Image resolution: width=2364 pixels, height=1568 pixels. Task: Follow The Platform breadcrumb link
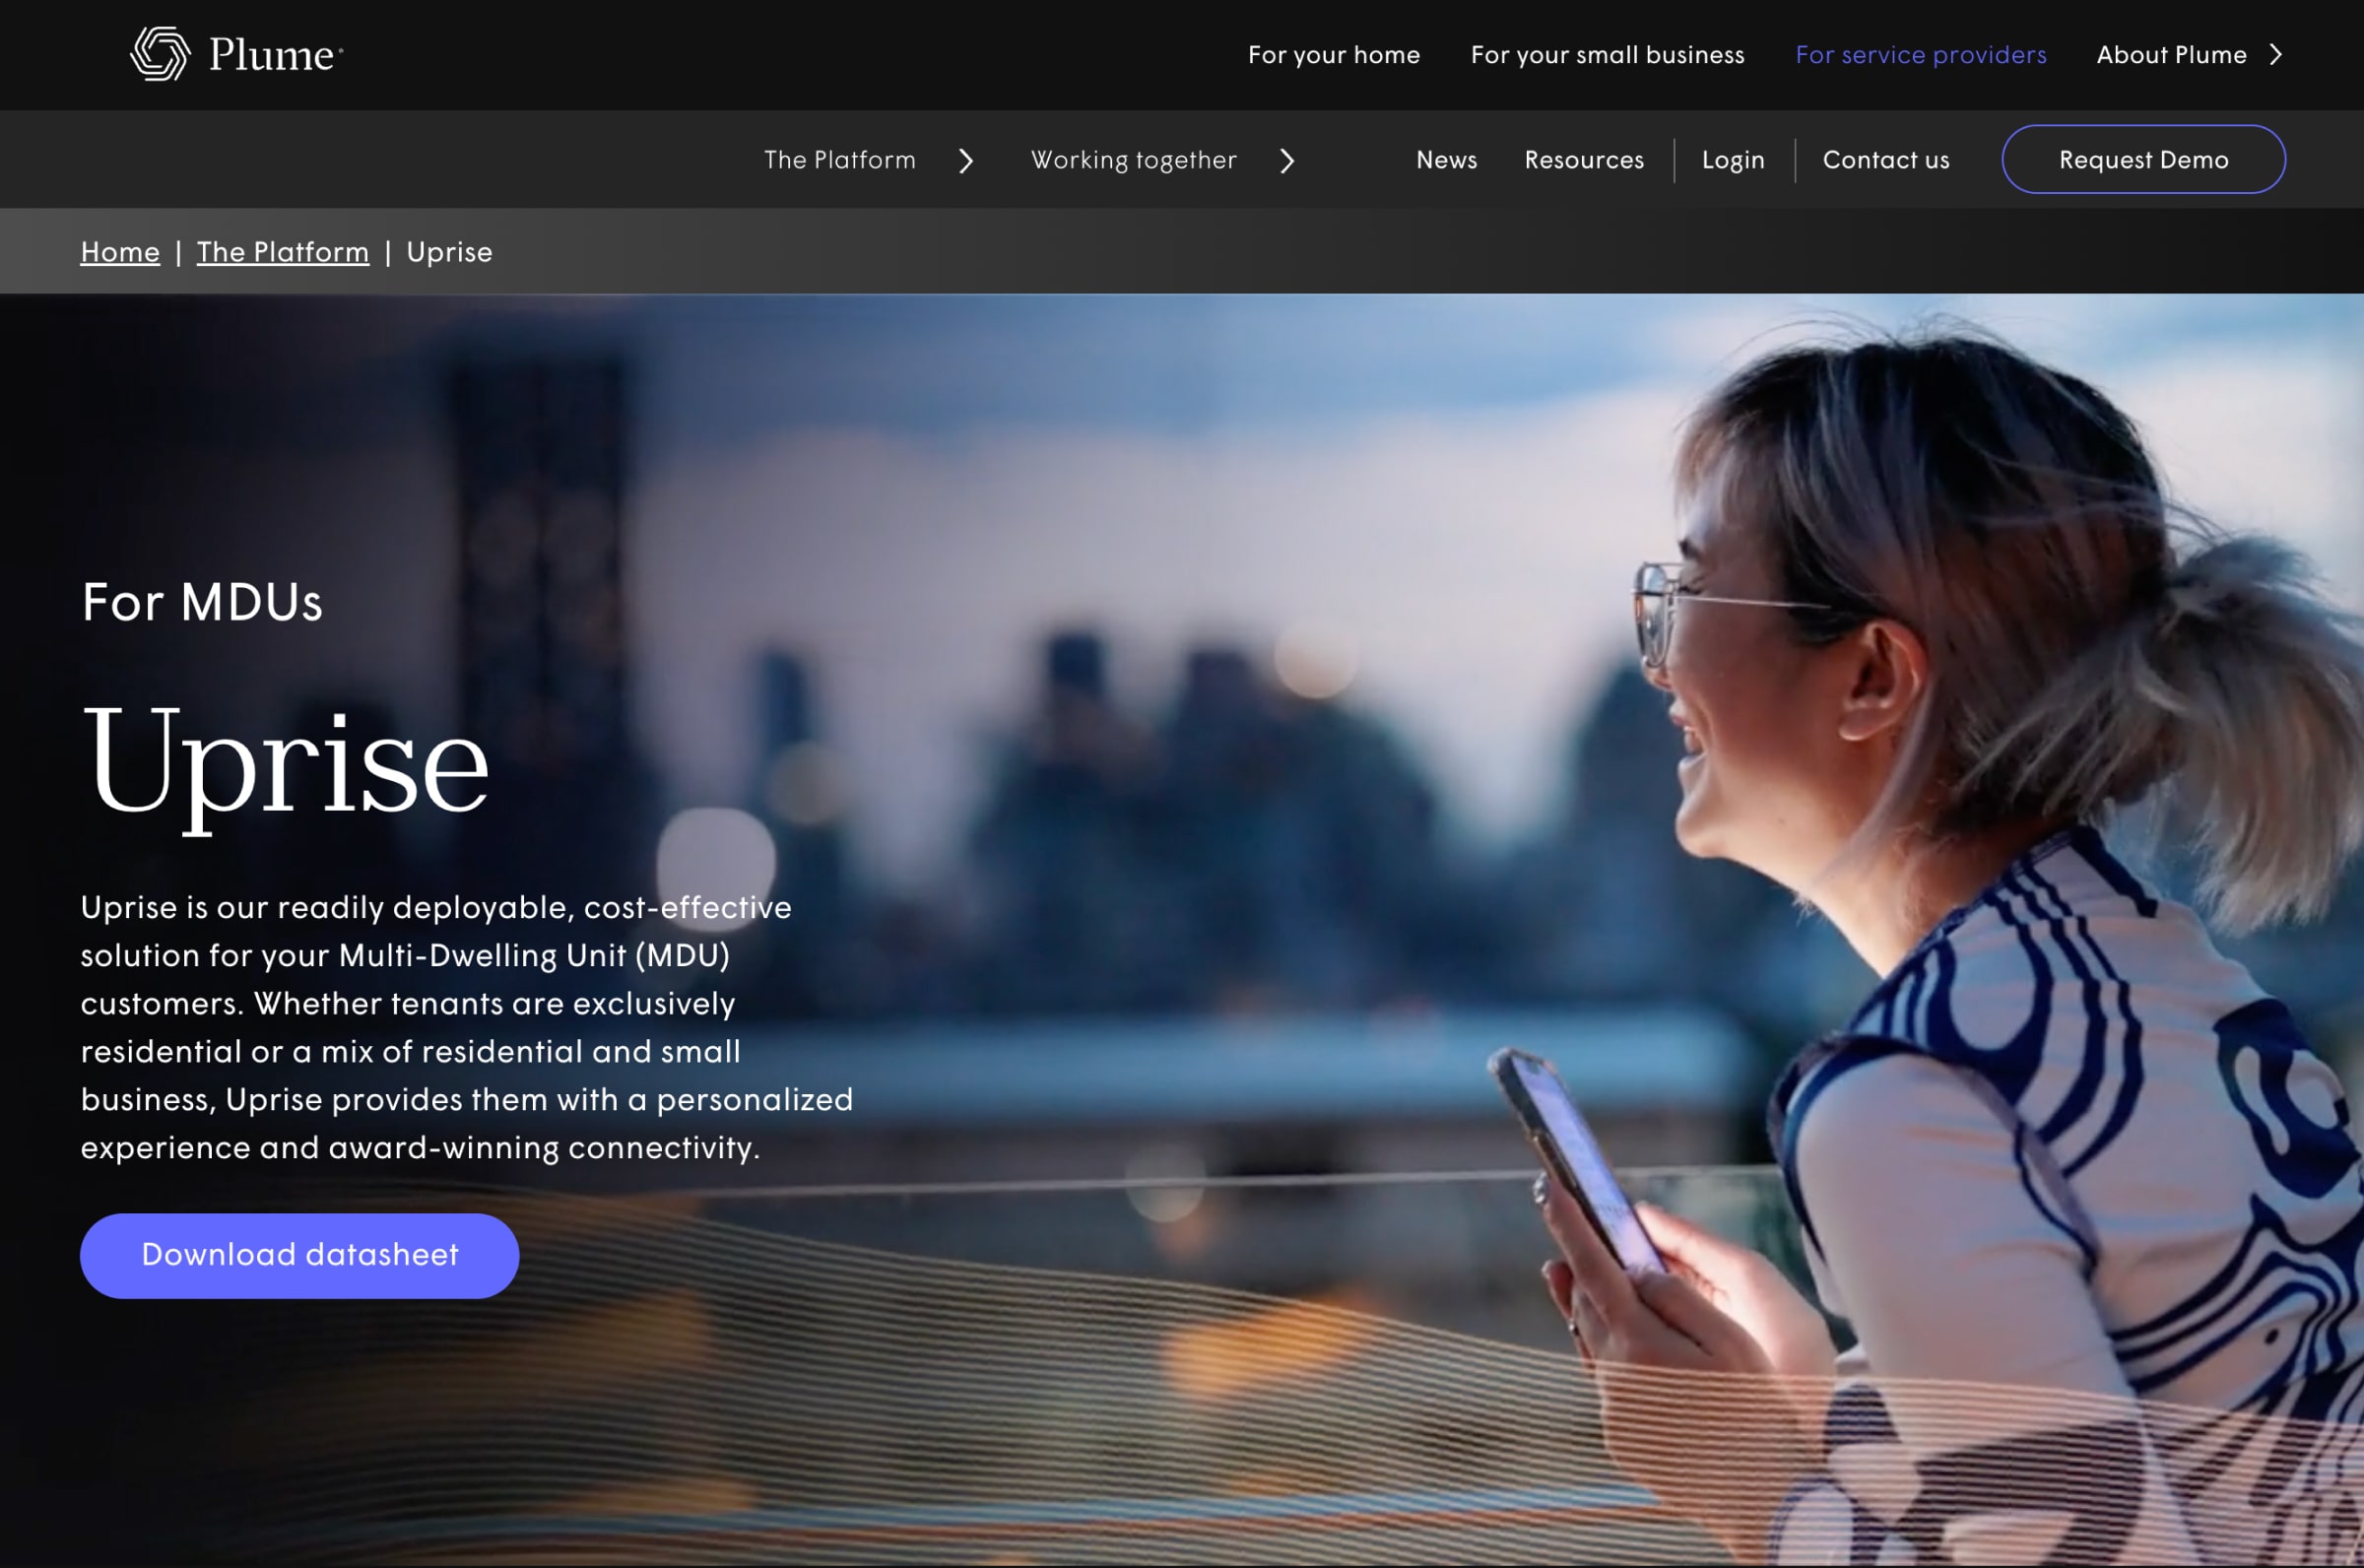click(283, 252)
